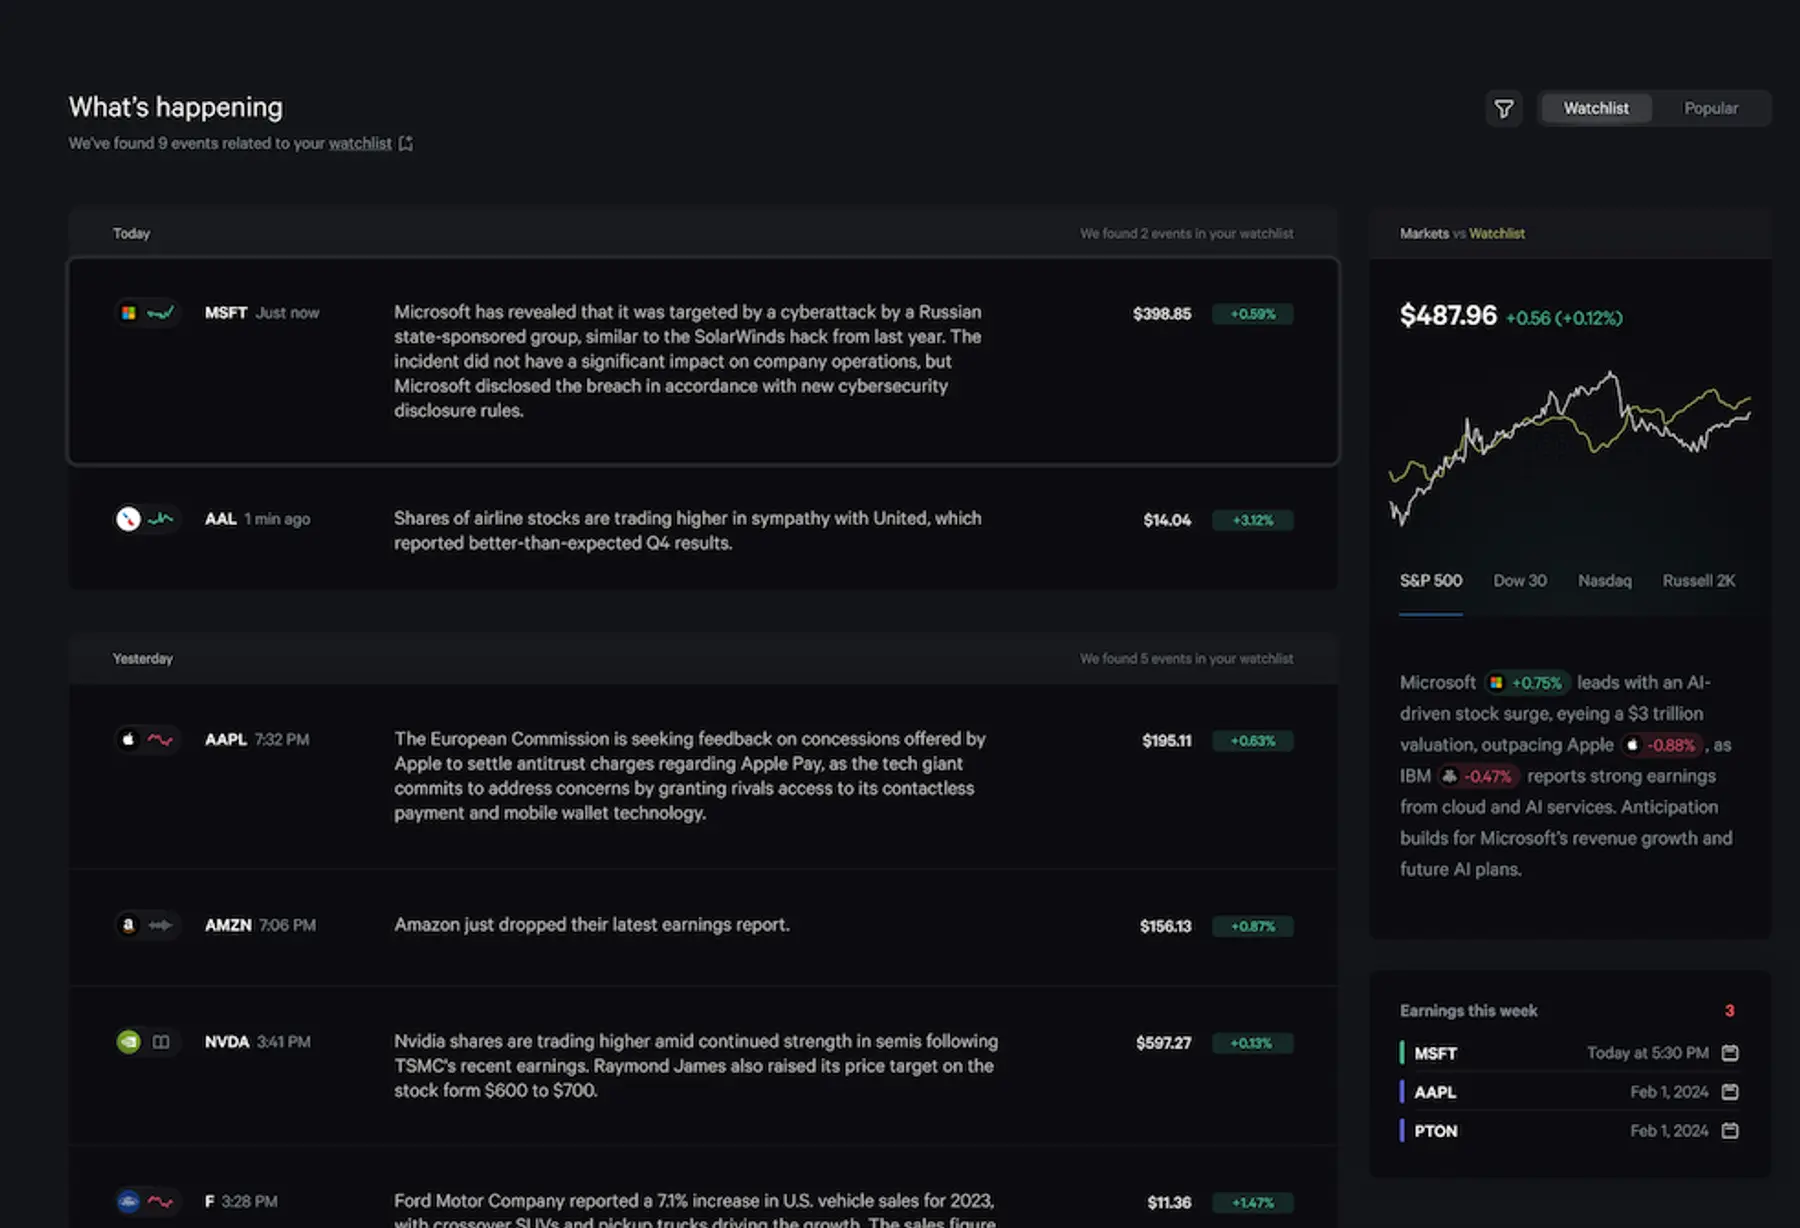Image resolution: width=1800 pixels, height=1228 pixels.
Task: Click the Watchlist label in Markets vs Watchlist
Action: click(1497, 234)
